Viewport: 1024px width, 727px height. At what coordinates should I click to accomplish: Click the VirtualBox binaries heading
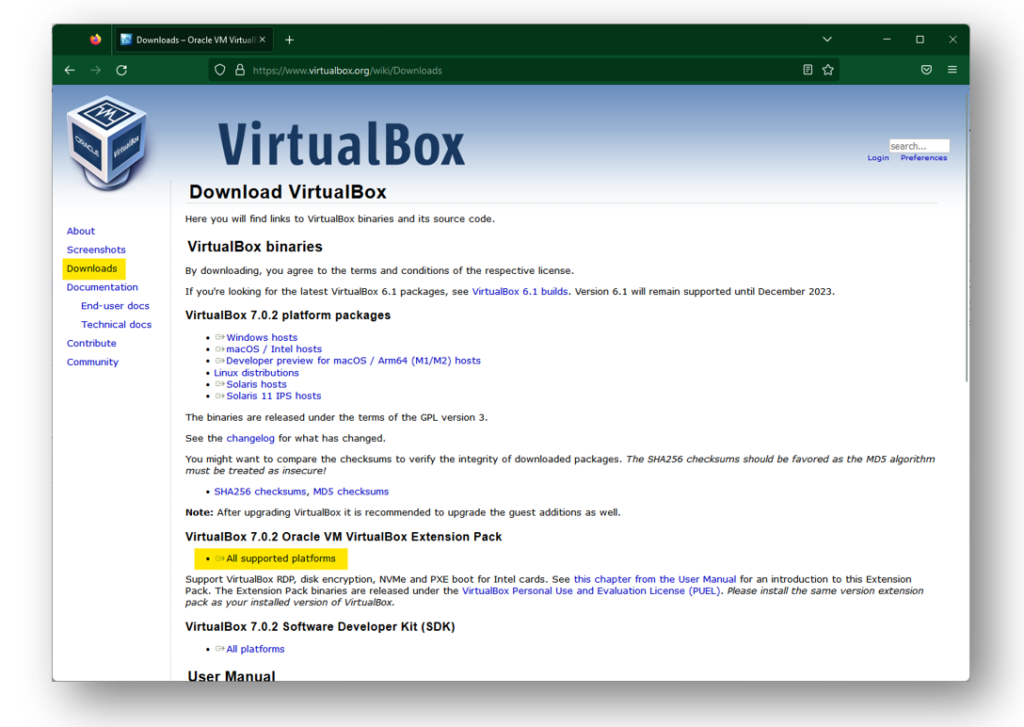255,247
